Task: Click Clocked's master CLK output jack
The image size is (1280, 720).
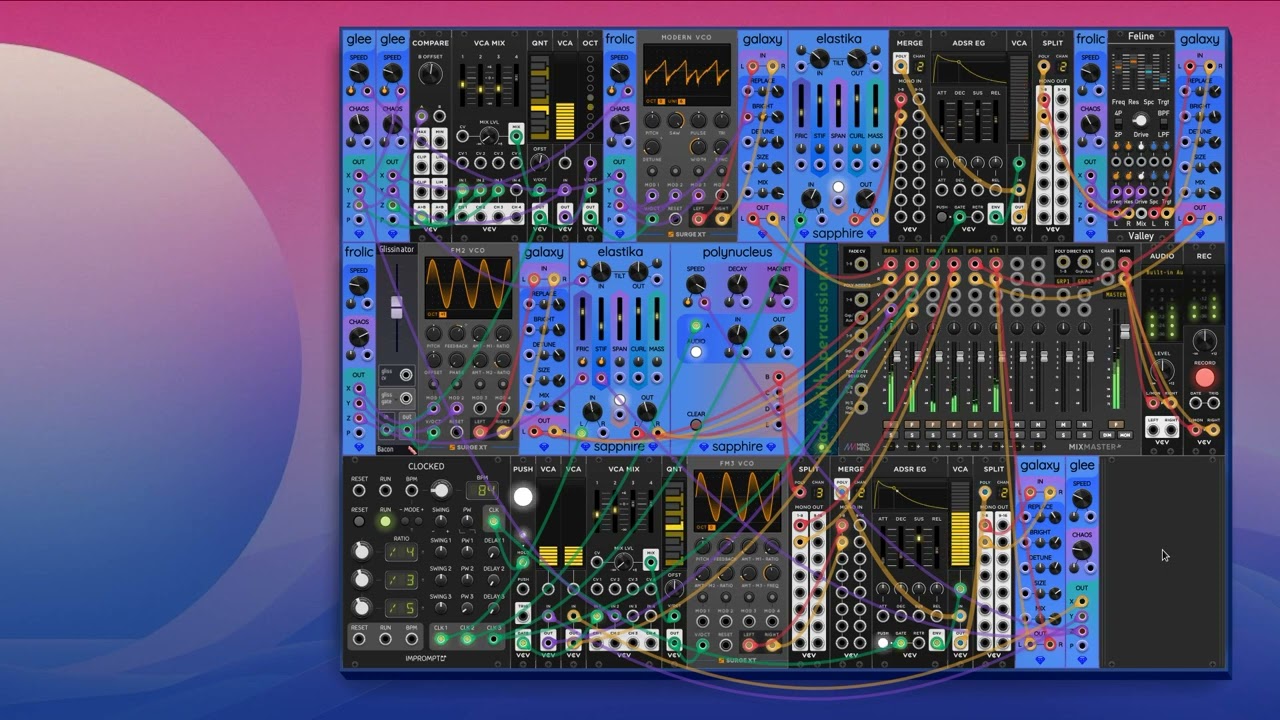Action: pyautogui.click(x=494, y=521)
